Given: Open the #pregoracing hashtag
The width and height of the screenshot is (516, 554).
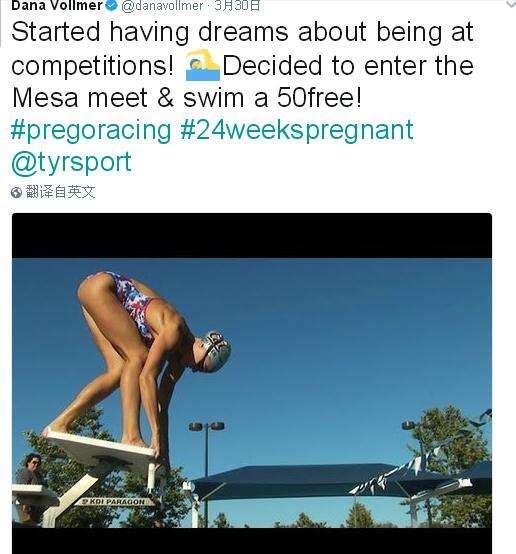Looking at the screenshot, I should tap(91, 130).
